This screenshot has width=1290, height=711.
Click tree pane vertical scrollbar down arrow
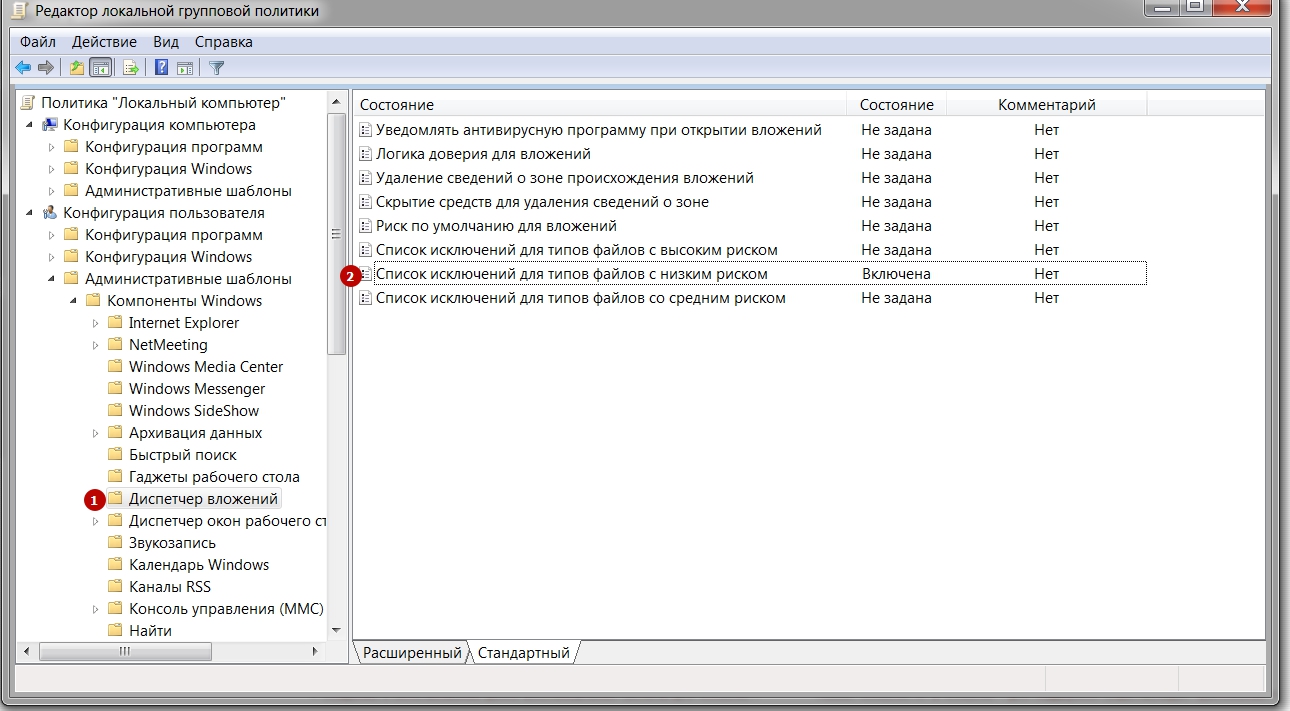coord(337,631)
